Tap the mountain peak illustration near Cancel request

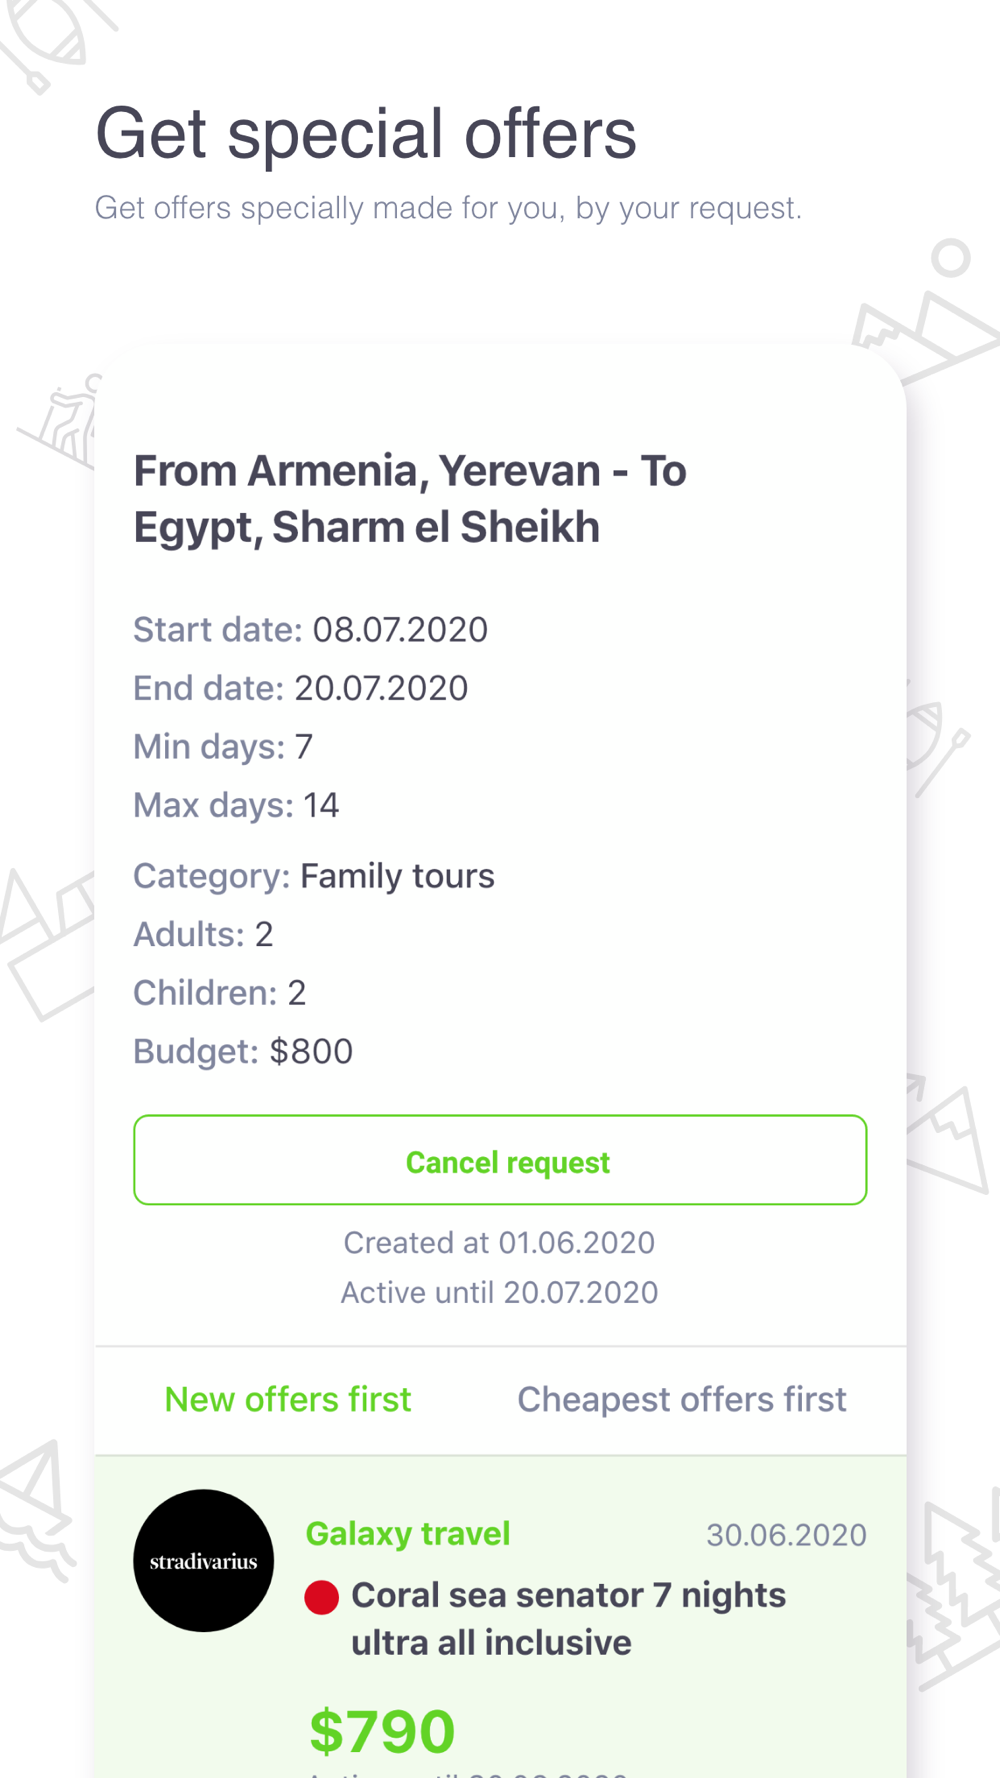[x=948, y=1135]
